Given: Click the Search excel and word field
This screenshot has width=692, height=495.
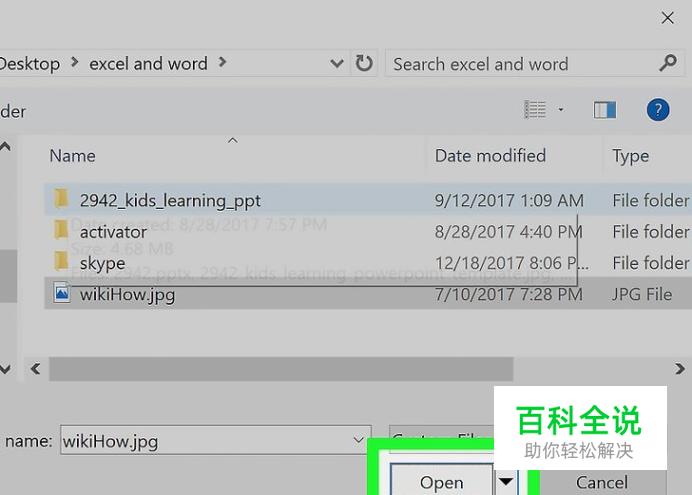Looking at the screenshot, I should [523, 64].
